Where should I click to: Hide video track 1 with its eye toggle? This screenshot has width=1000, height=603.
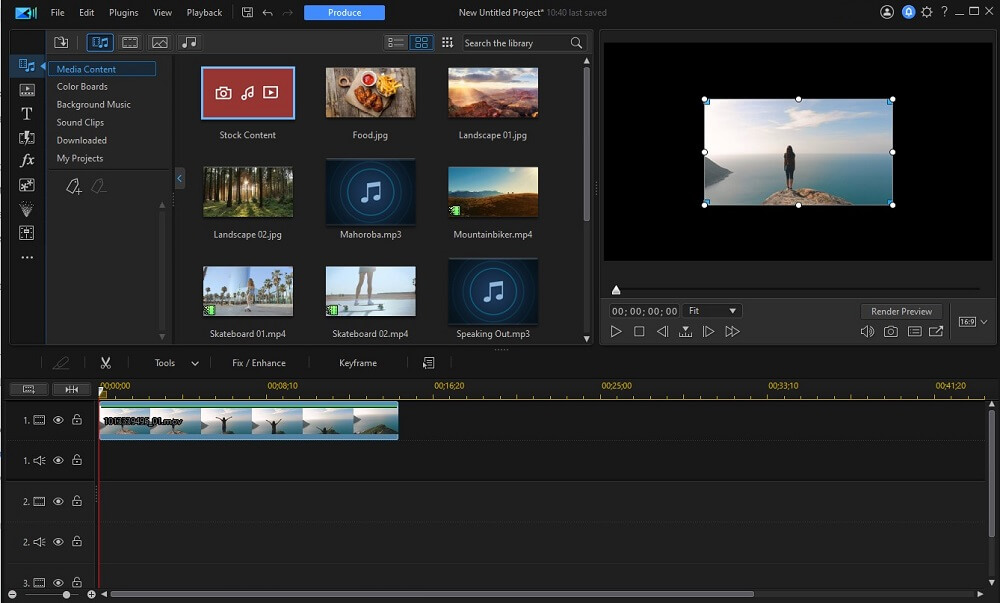[58, 419]
